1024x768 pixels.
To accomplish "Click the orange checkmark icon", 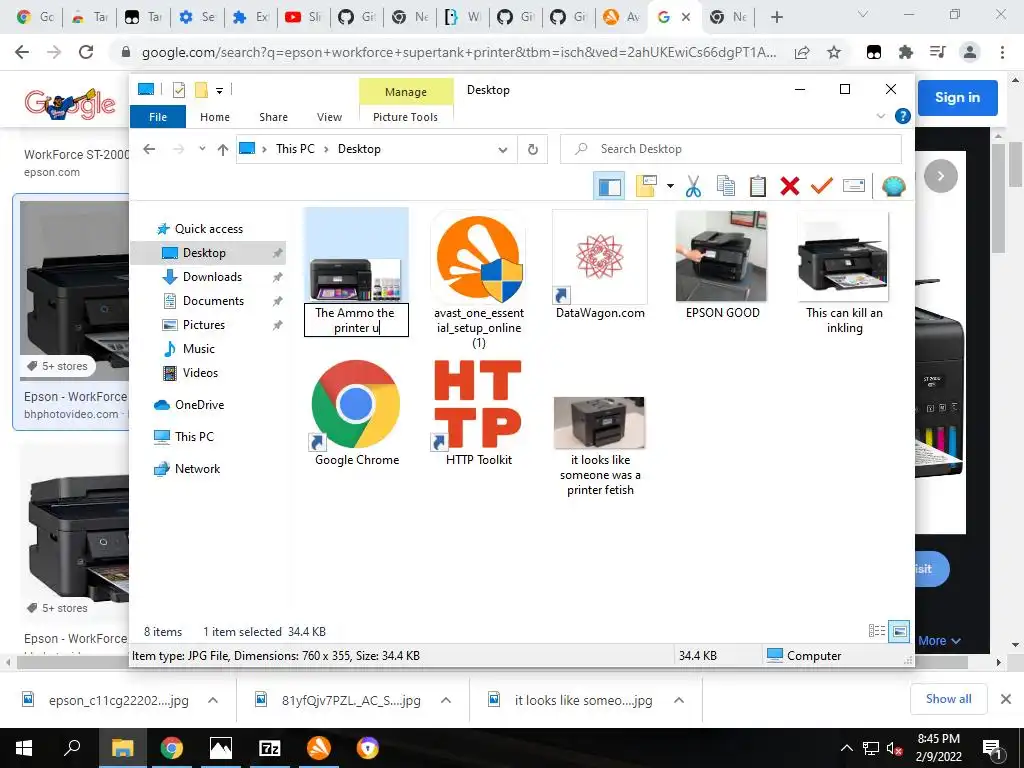I will pyautogui.click(x=822, y=187).
